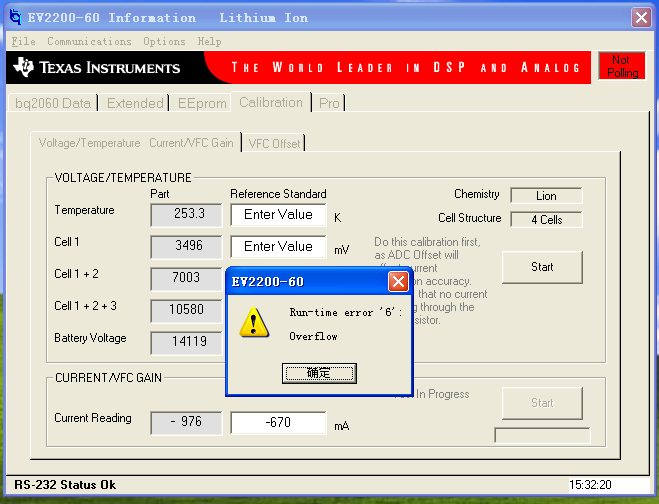Image resolution: width=659 pixels, height=504 pixels.
Task: Switch to the Pro tab
Action: tap(329, 103)
